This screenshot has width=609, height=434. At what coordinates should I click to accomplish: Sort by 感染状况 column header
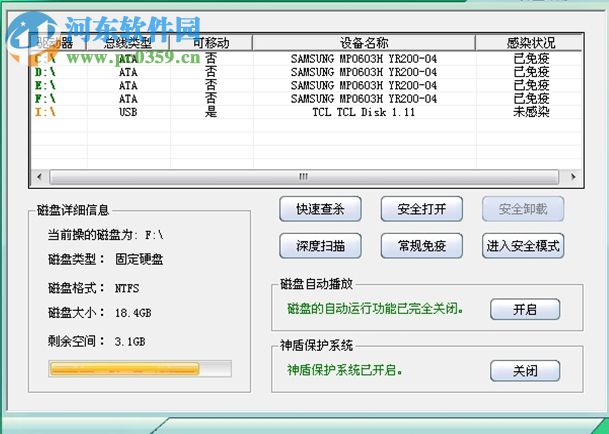(529, 43)
